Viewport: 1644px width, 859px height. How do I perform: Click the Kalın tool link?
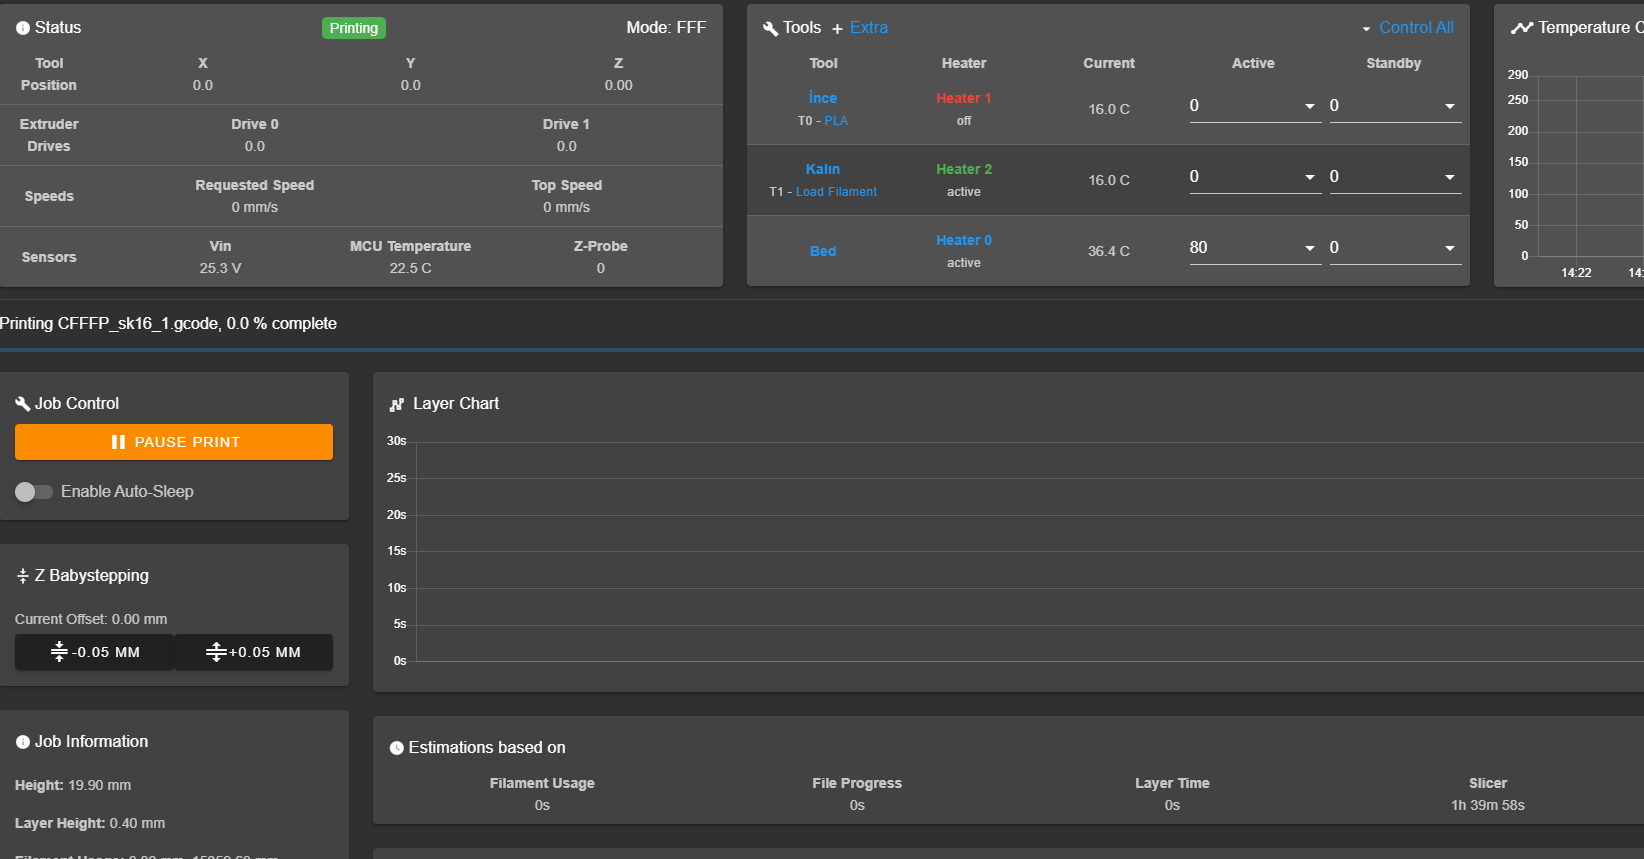pyautogui.click(x=823, y=169)
